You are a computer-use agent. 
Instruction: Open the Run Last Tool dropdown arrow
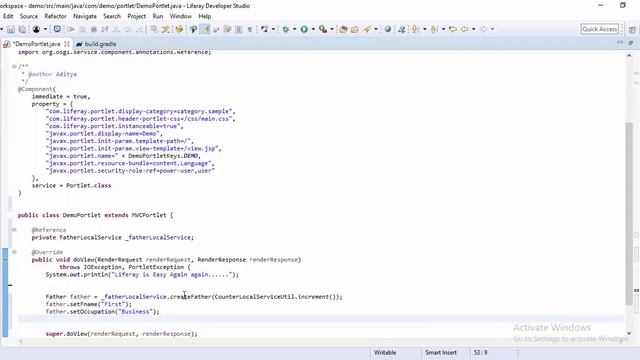(x=332, y=29)
